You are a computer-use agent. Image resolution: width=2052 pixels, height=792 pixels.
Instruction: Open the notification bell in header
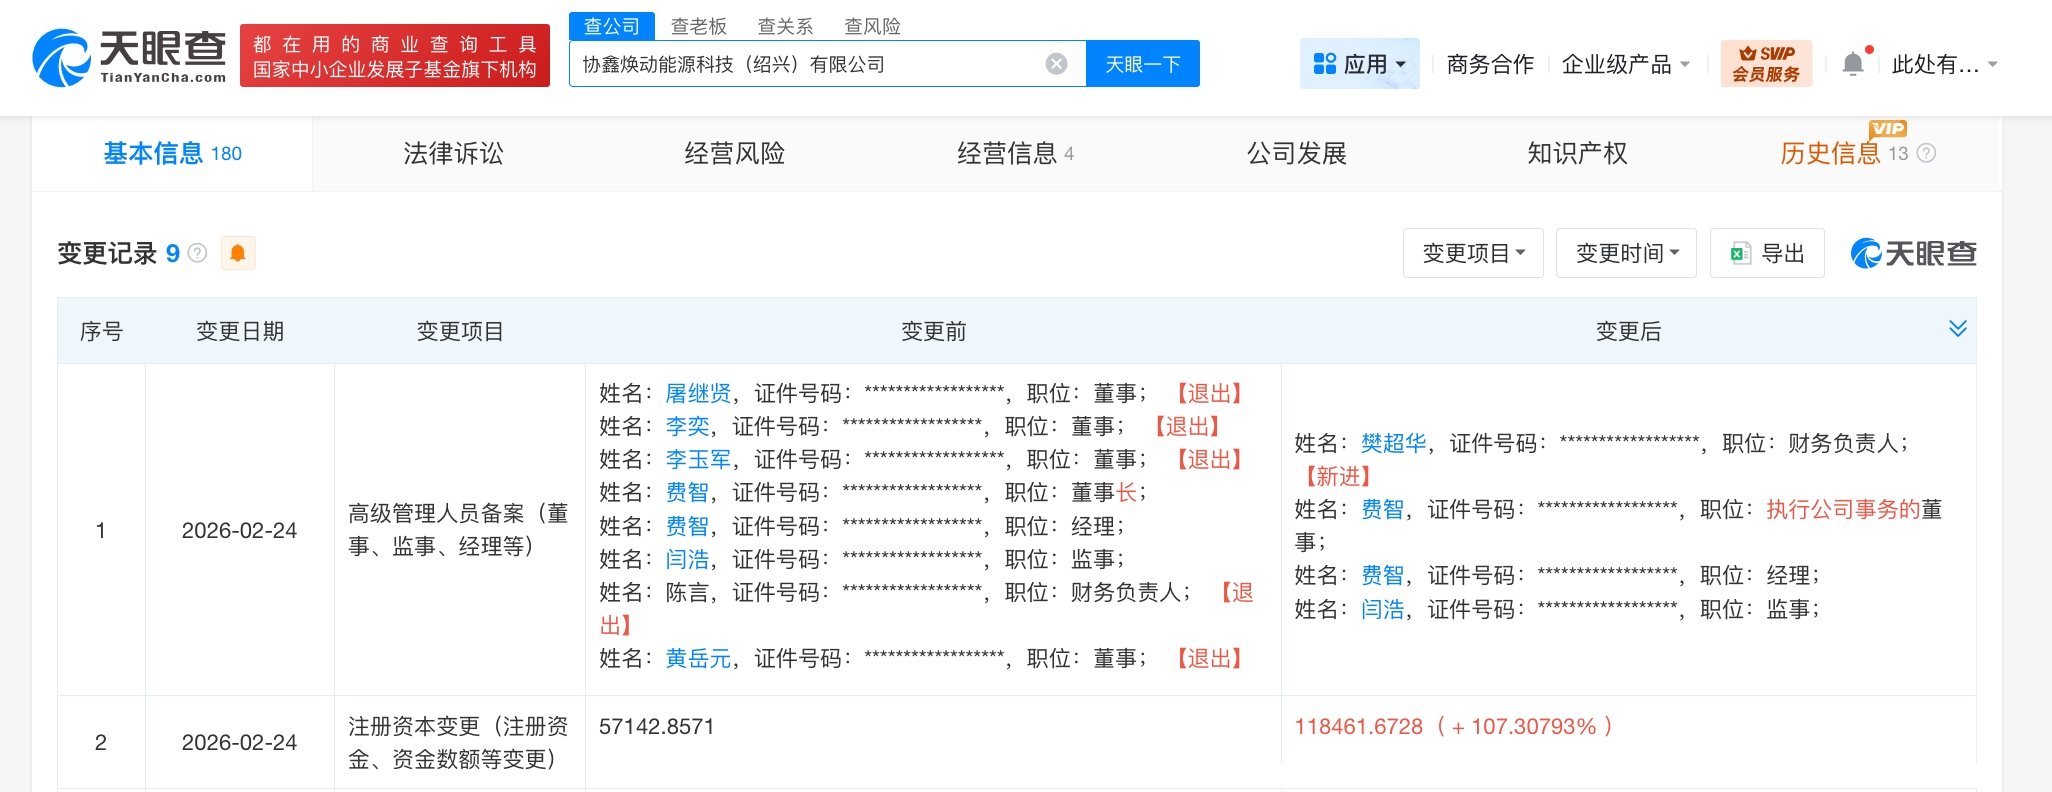pos(1852,64)
